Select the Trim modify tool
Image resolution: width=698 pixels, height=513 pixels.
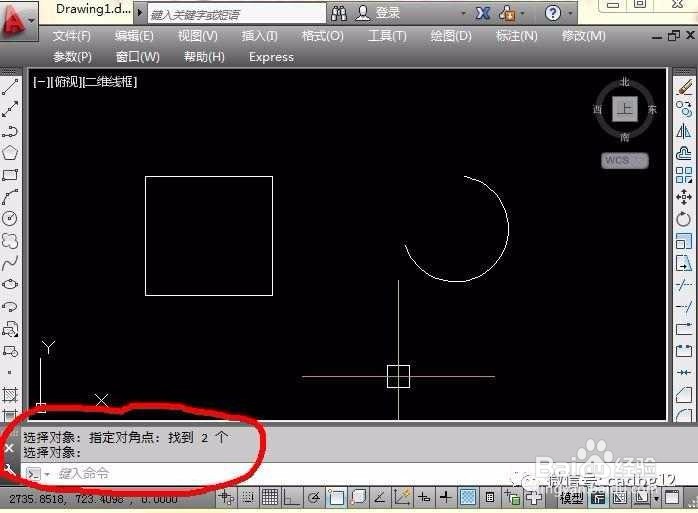tap(684, 285)
